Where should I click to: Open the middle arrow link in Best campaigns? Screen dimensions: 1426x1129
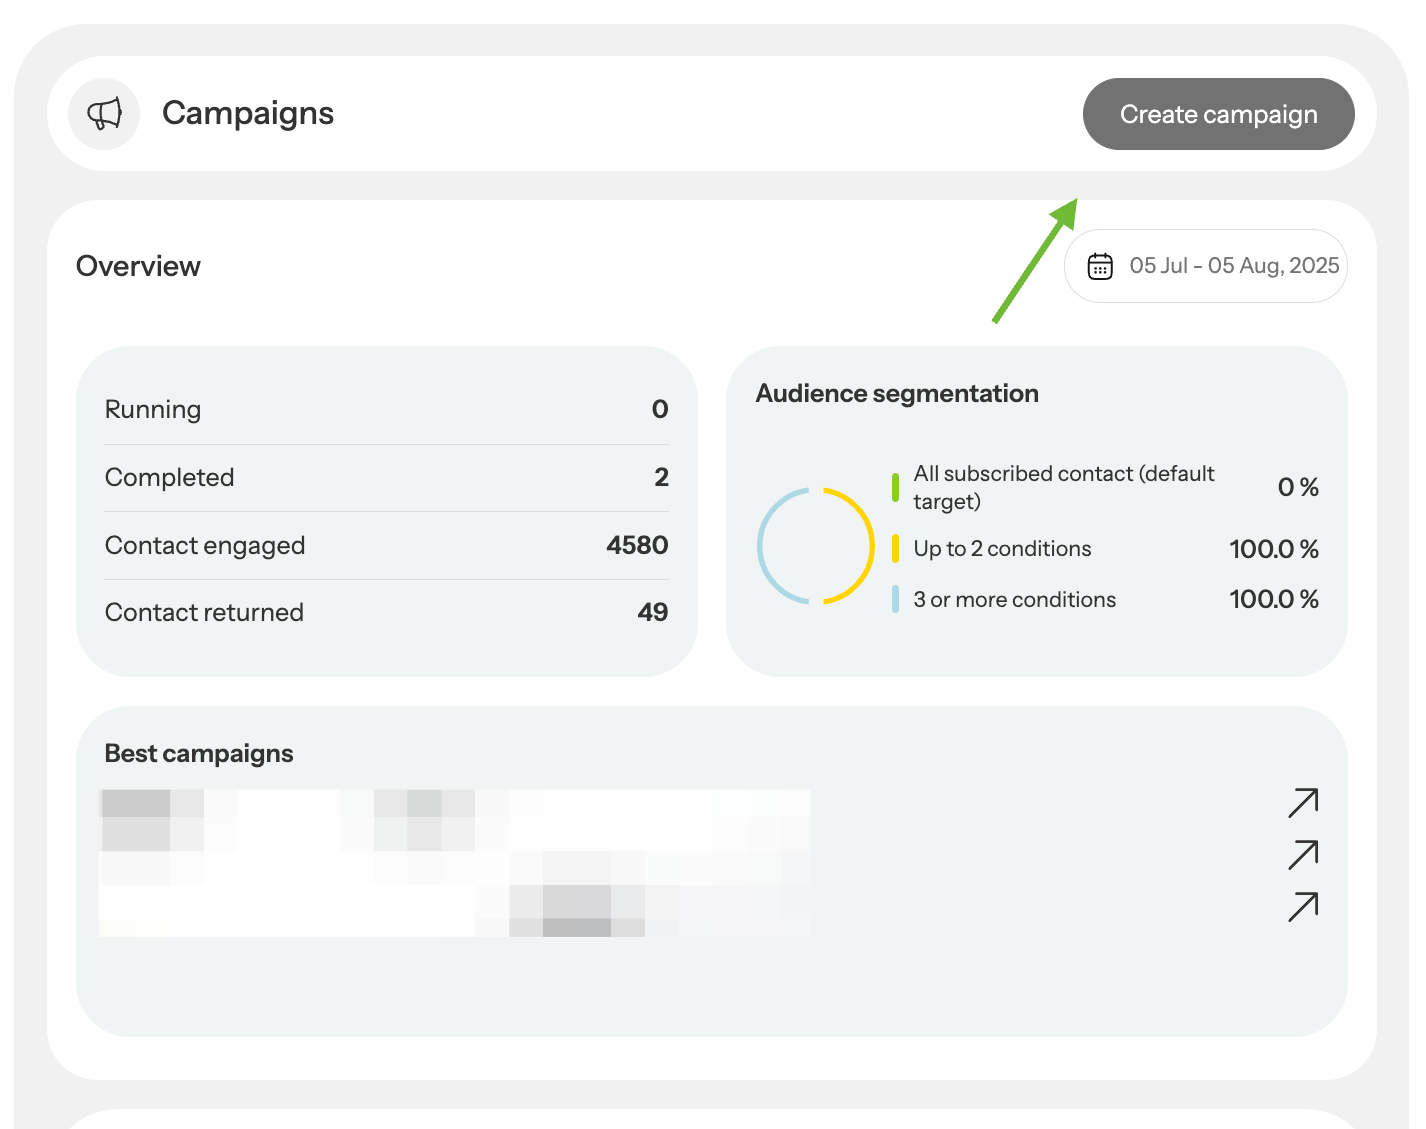(x=1303, y=855)
